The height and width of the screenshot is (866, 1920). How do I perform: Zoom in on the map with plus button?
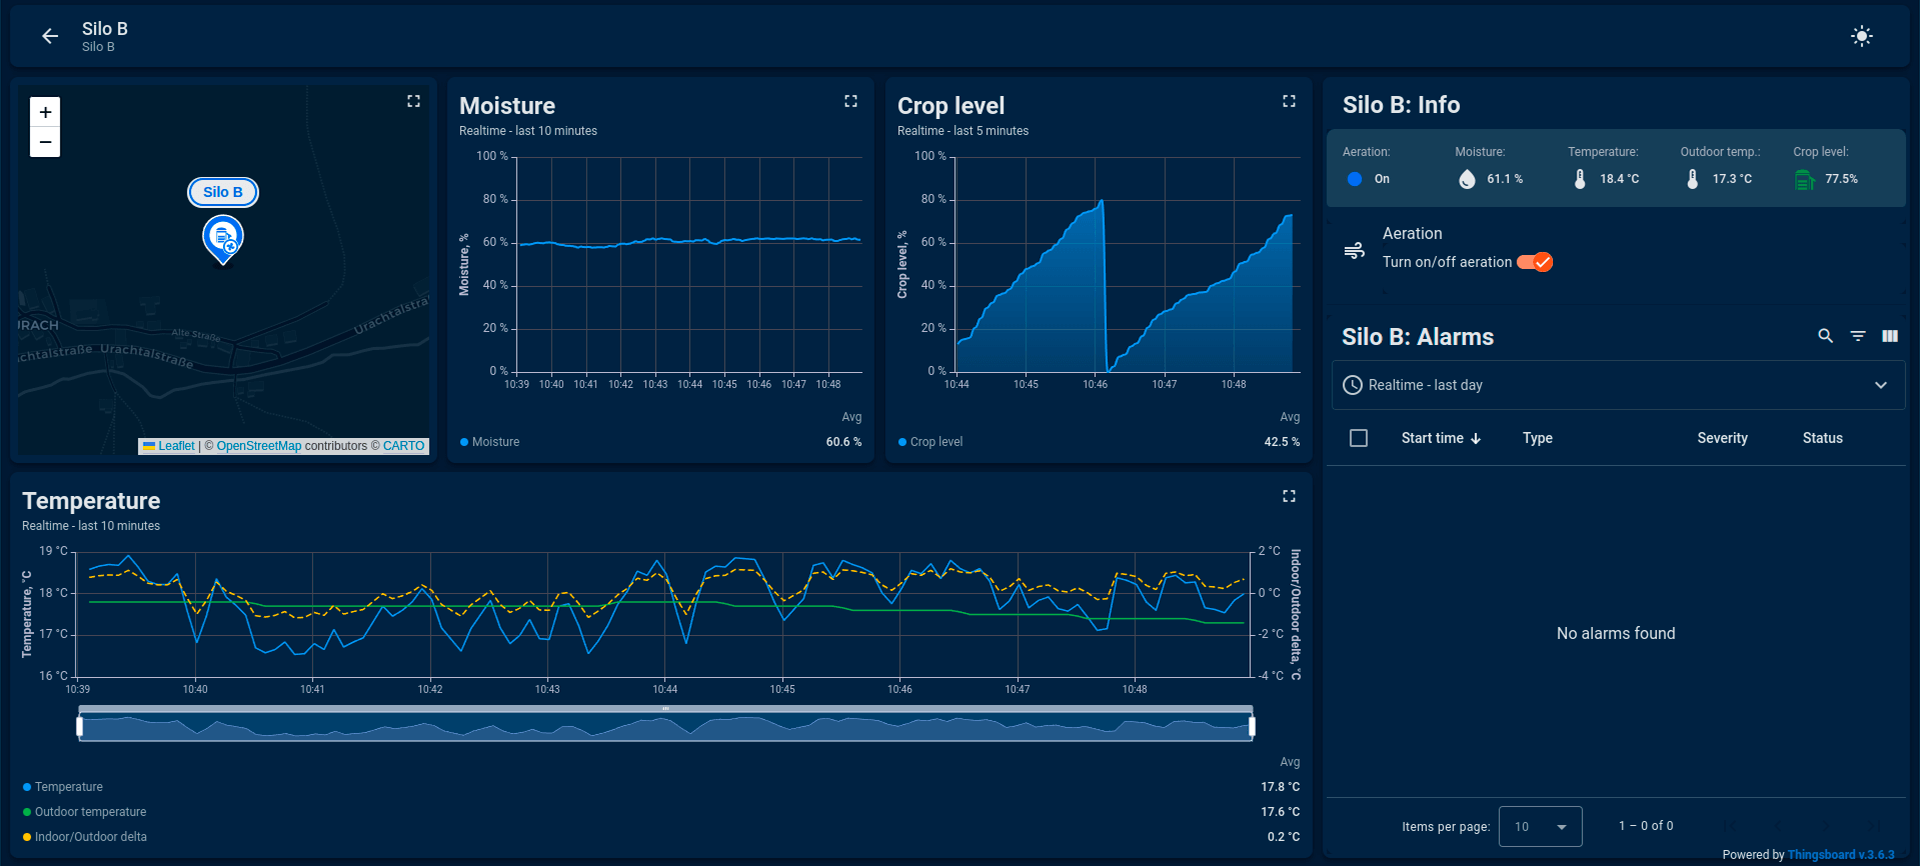coord(45,112)
